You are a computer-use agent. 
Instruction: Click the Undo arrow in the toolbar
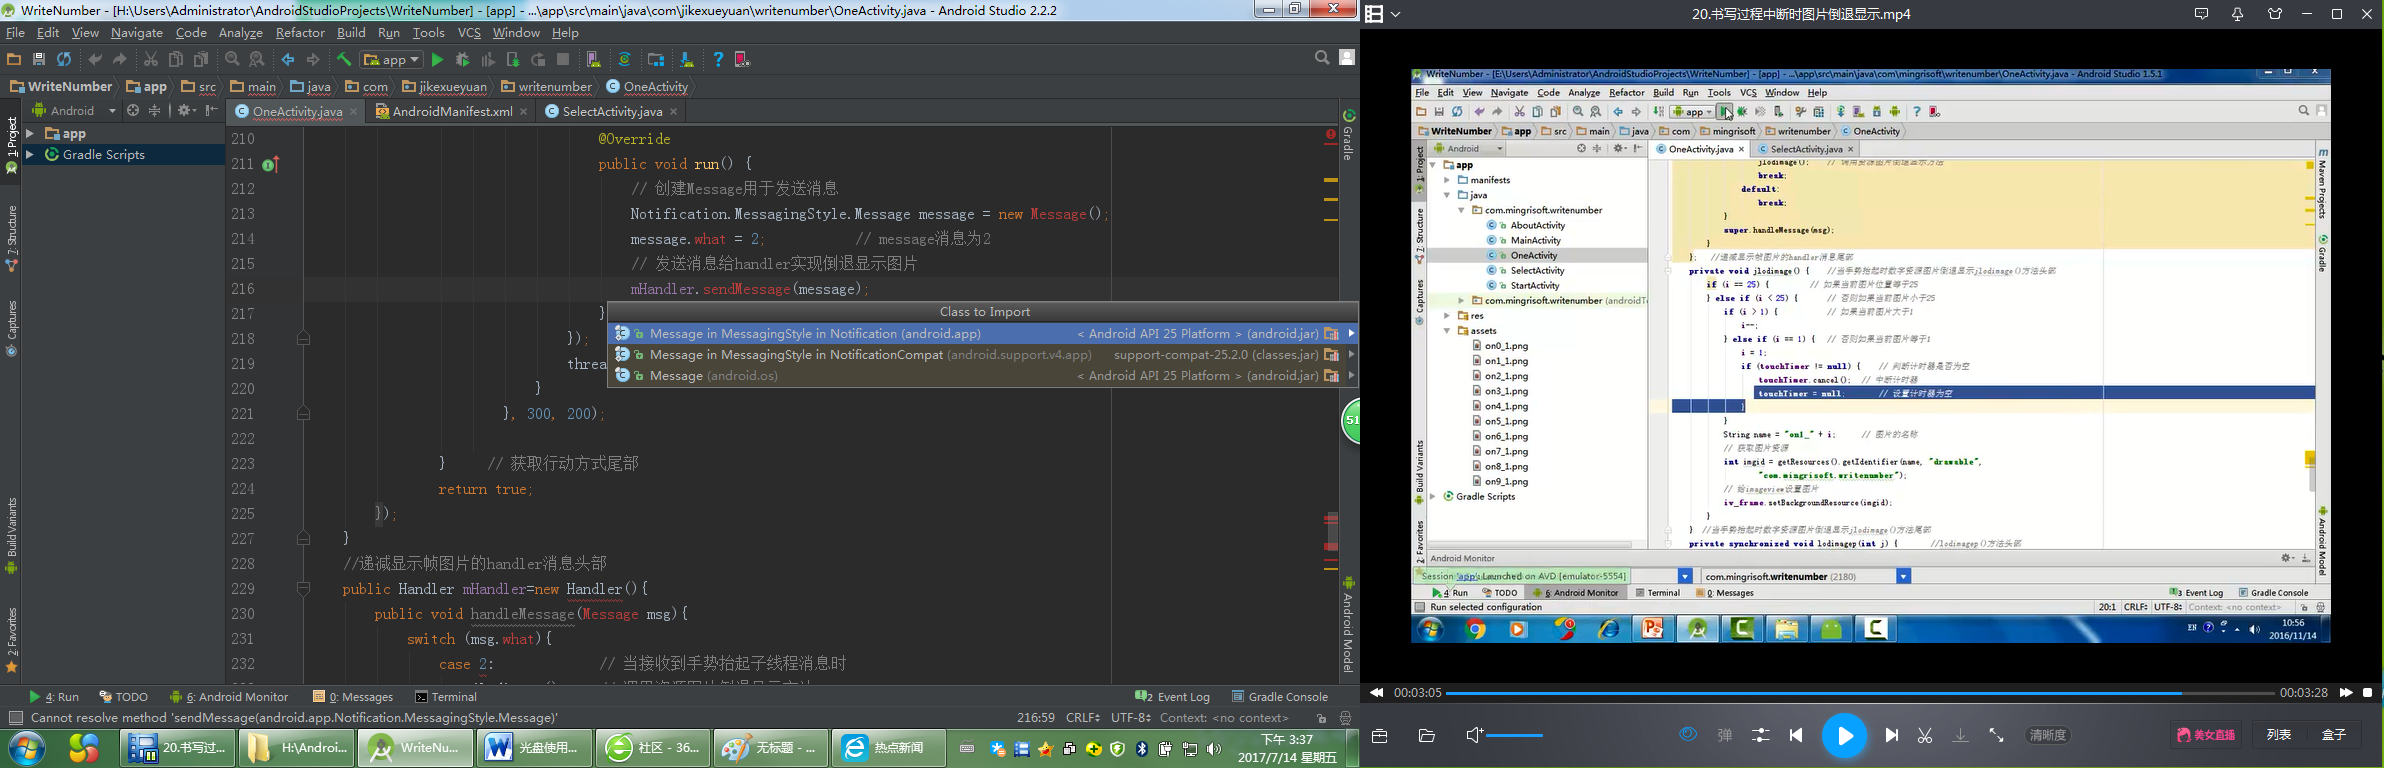[x=95, y=60]
